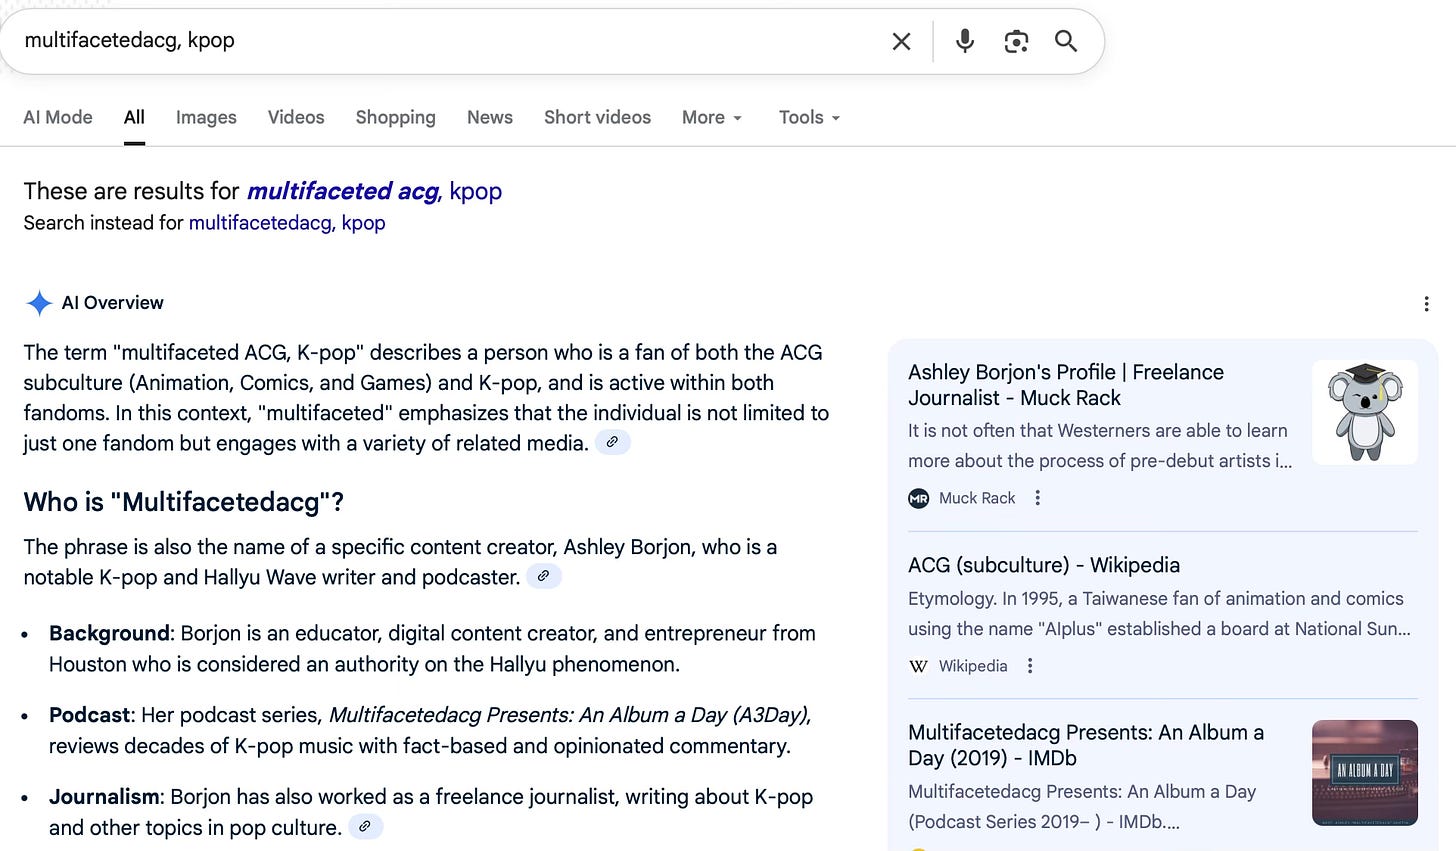Screen dimensions: 1456x851
Task: Clear the search box with the X icon
Action: (901, 41)
